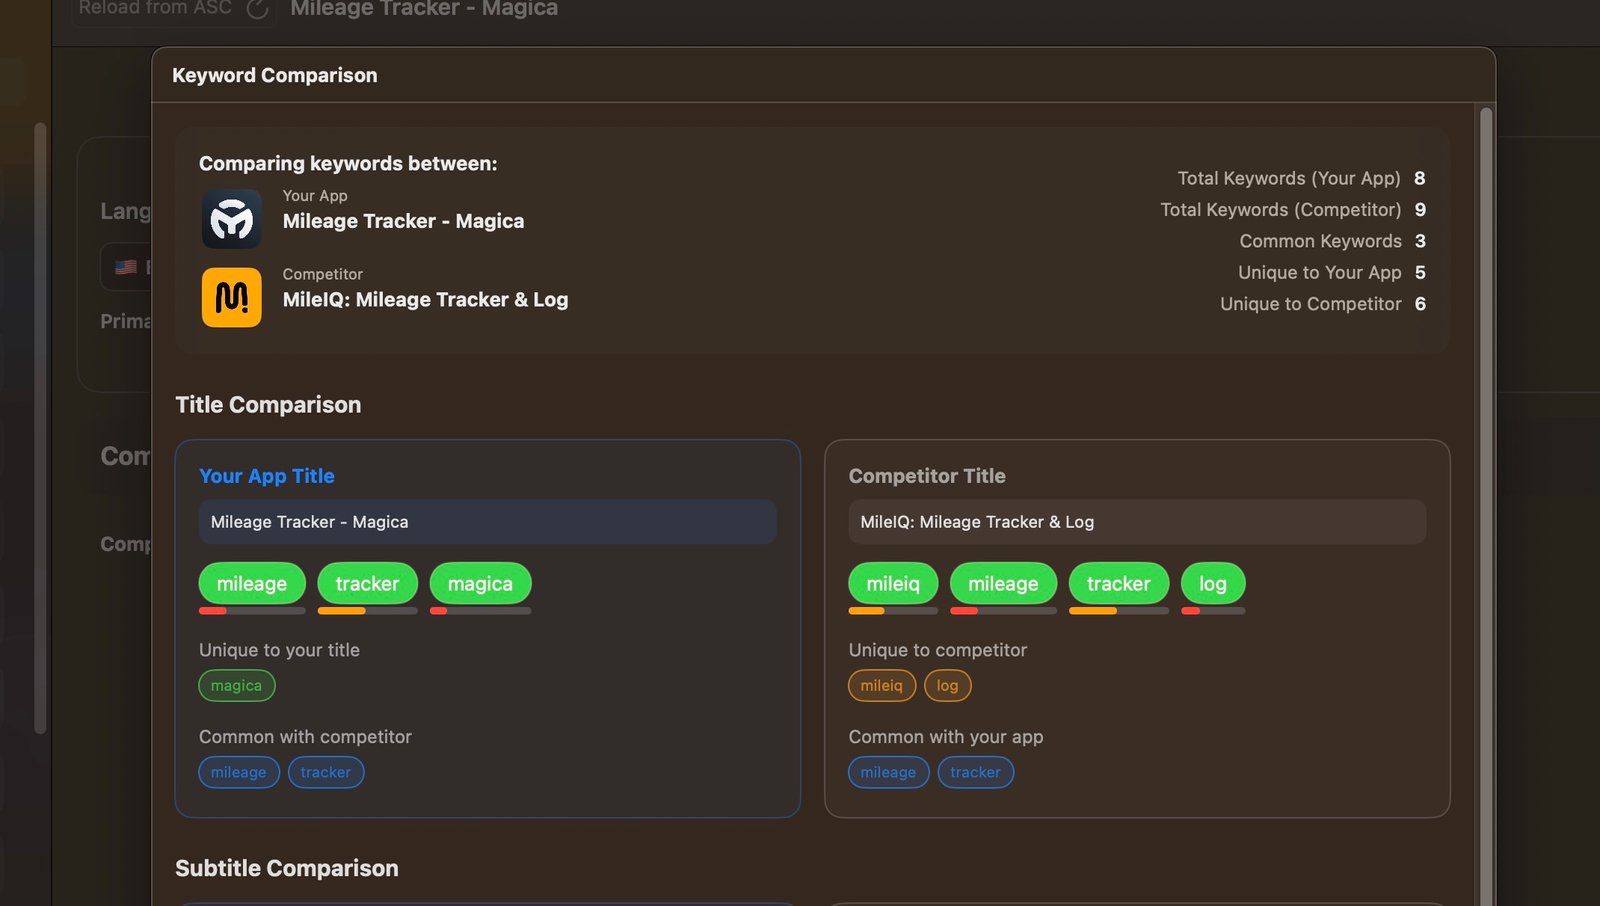Click blue 'mileage' tag under Common with your app
The width and height of the screenshot is (1600, 906).
tap(889, 772)
